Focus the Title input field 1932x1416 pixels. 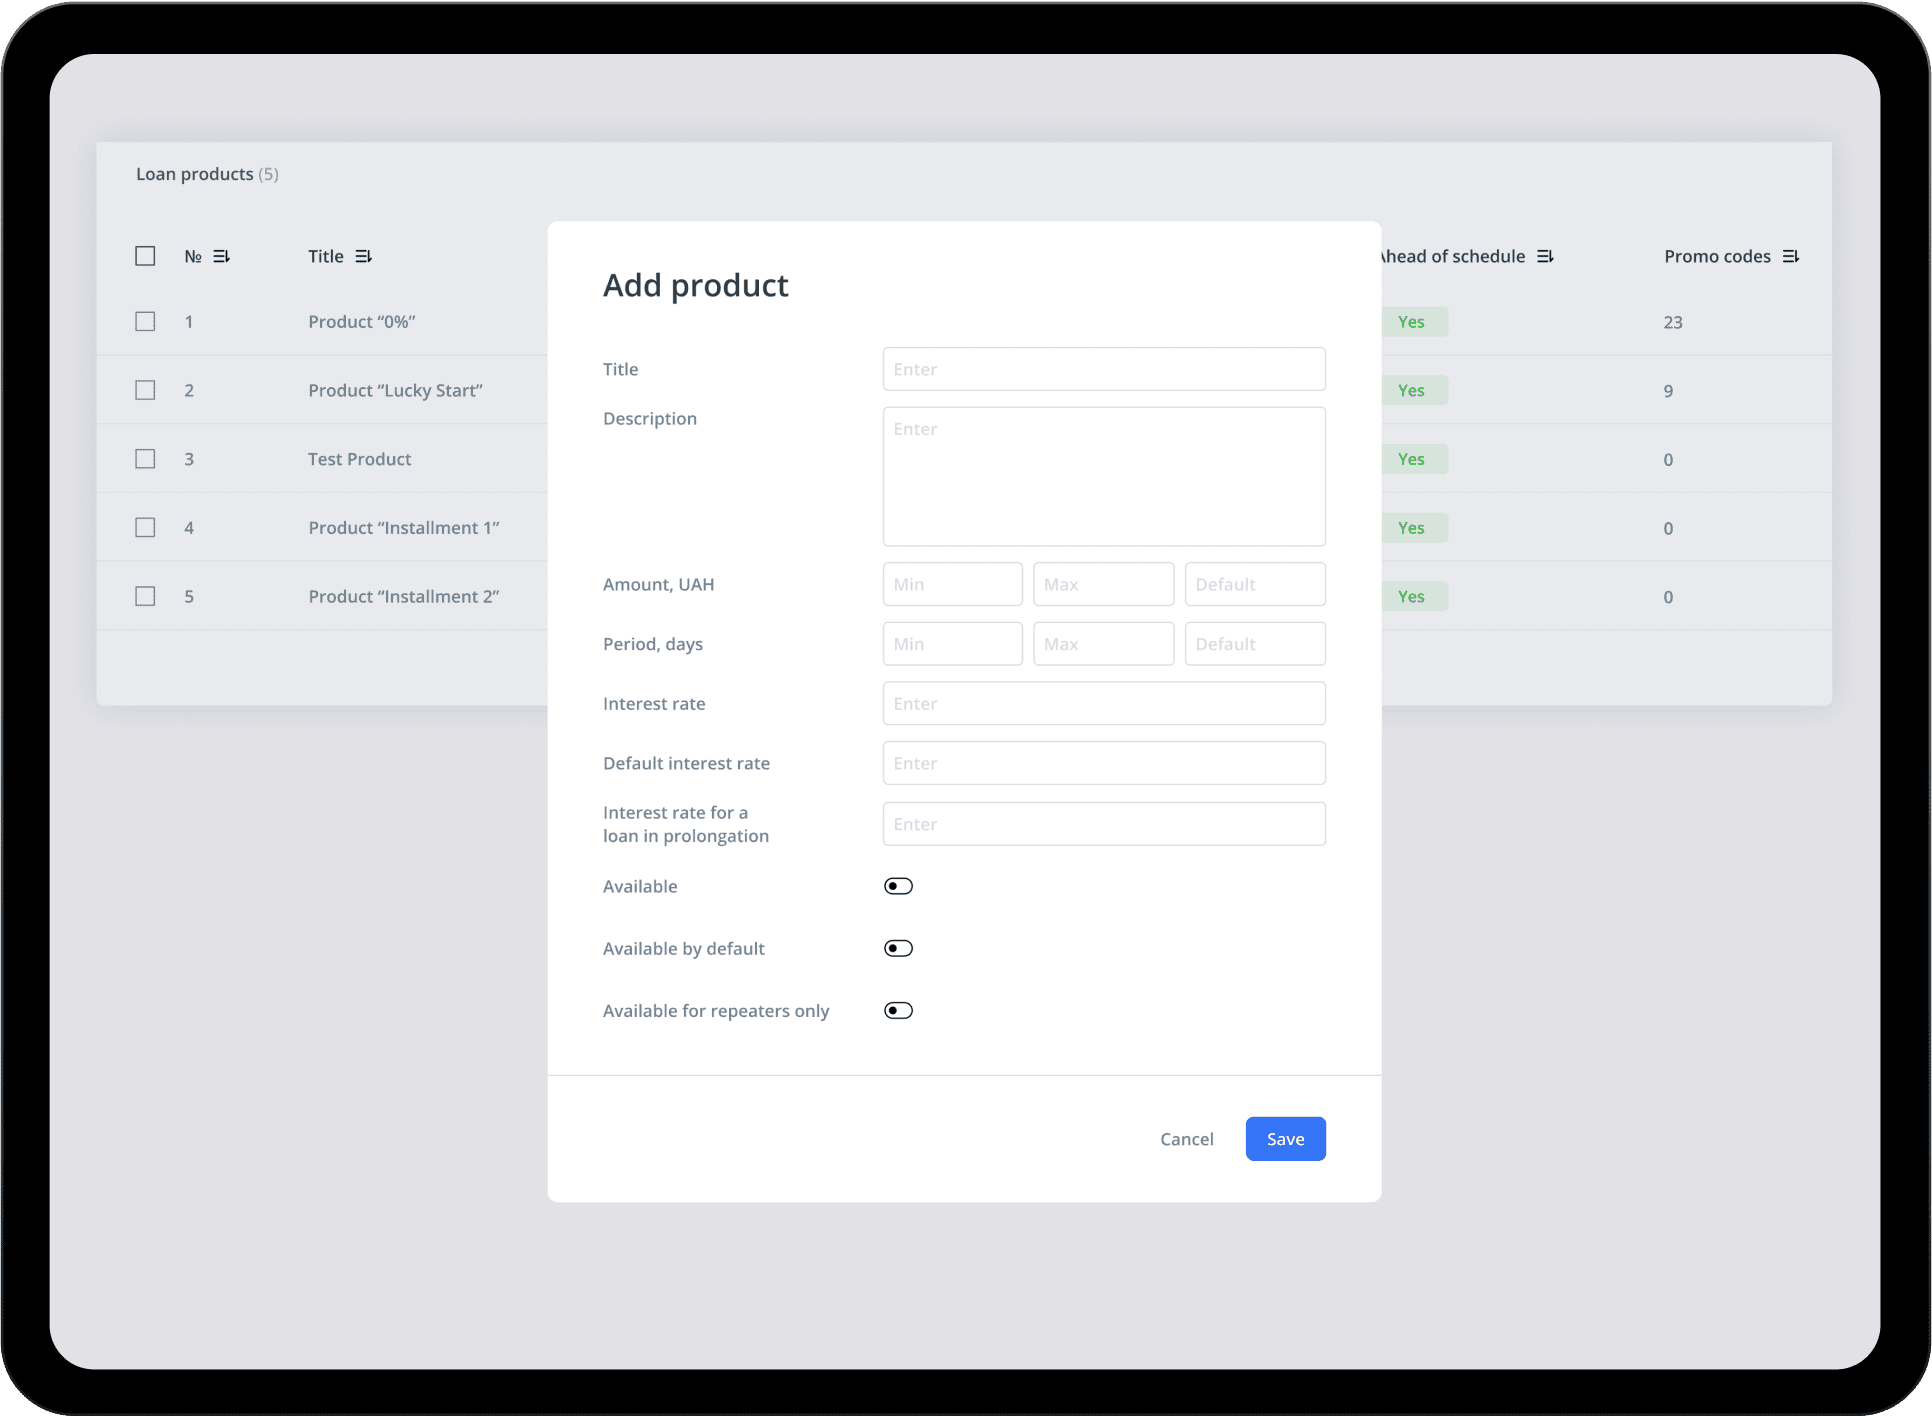pos(1104,369)
